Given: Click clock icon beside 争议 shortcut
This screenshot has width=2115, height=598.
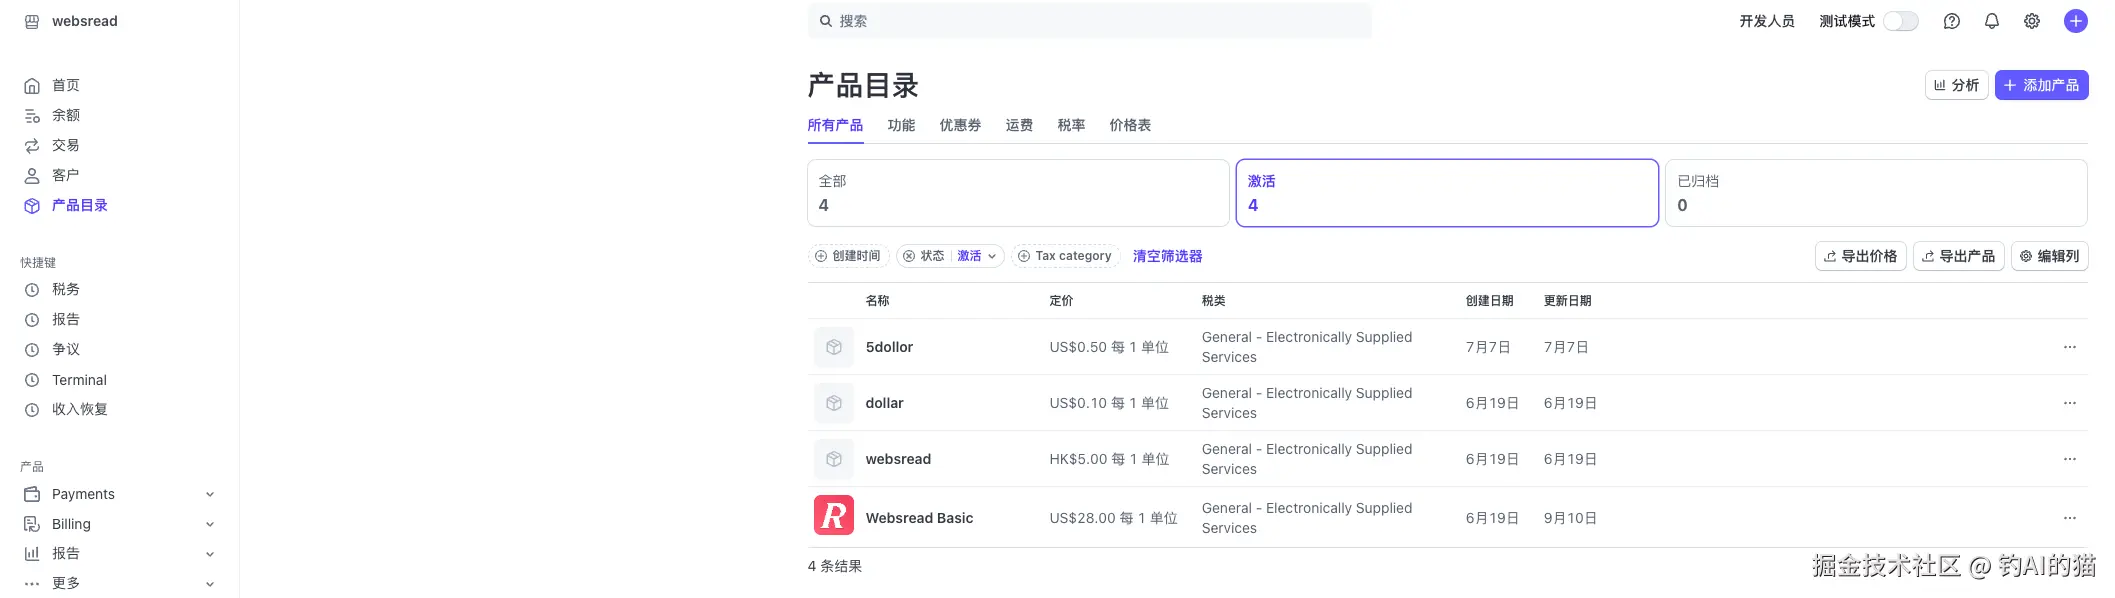Looking at the screenshot, I should pyautogui.click(x=32, y=350).
